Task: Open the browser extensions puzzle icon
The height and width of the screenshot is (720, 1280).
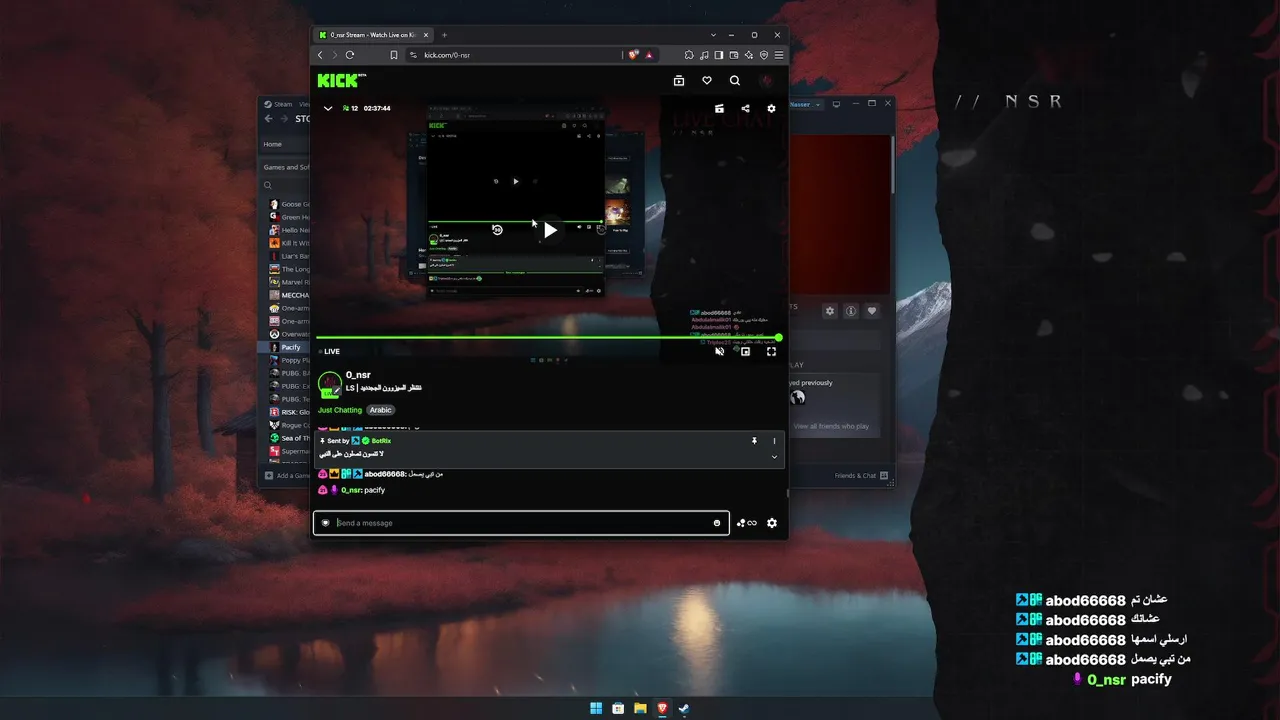Action: pyautogui.click(x=689, y=55)
